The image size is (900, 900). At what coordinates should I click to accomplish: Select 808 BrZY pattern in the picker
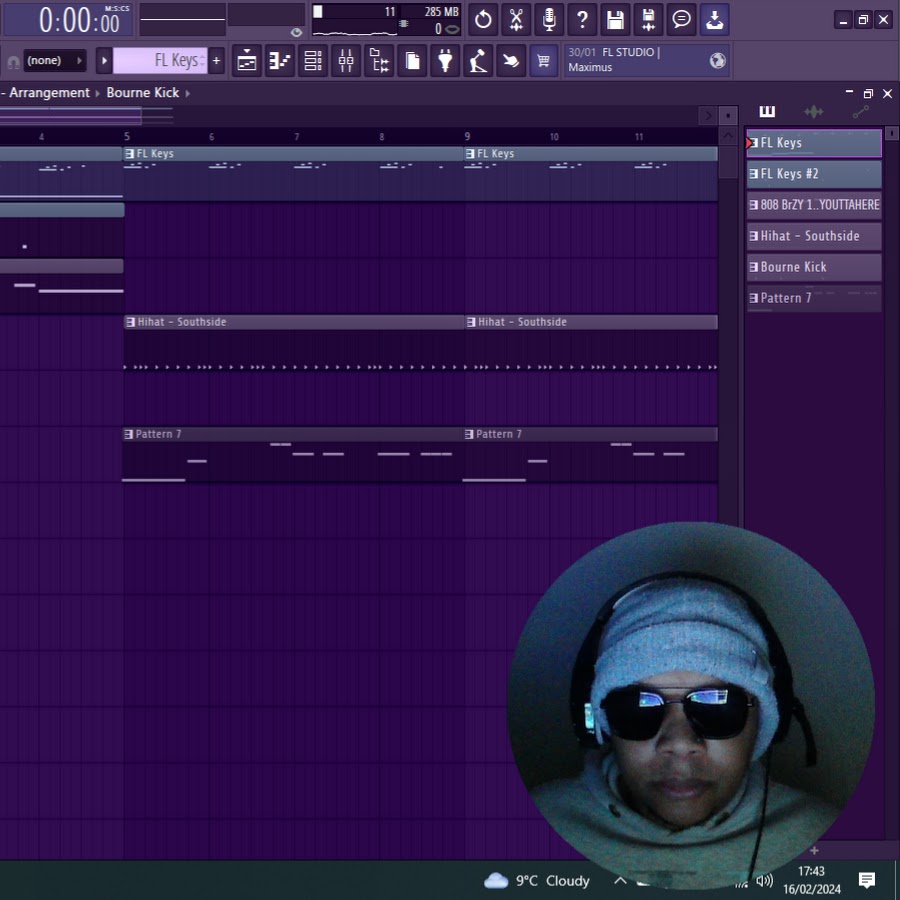click(x=814, y=205)
